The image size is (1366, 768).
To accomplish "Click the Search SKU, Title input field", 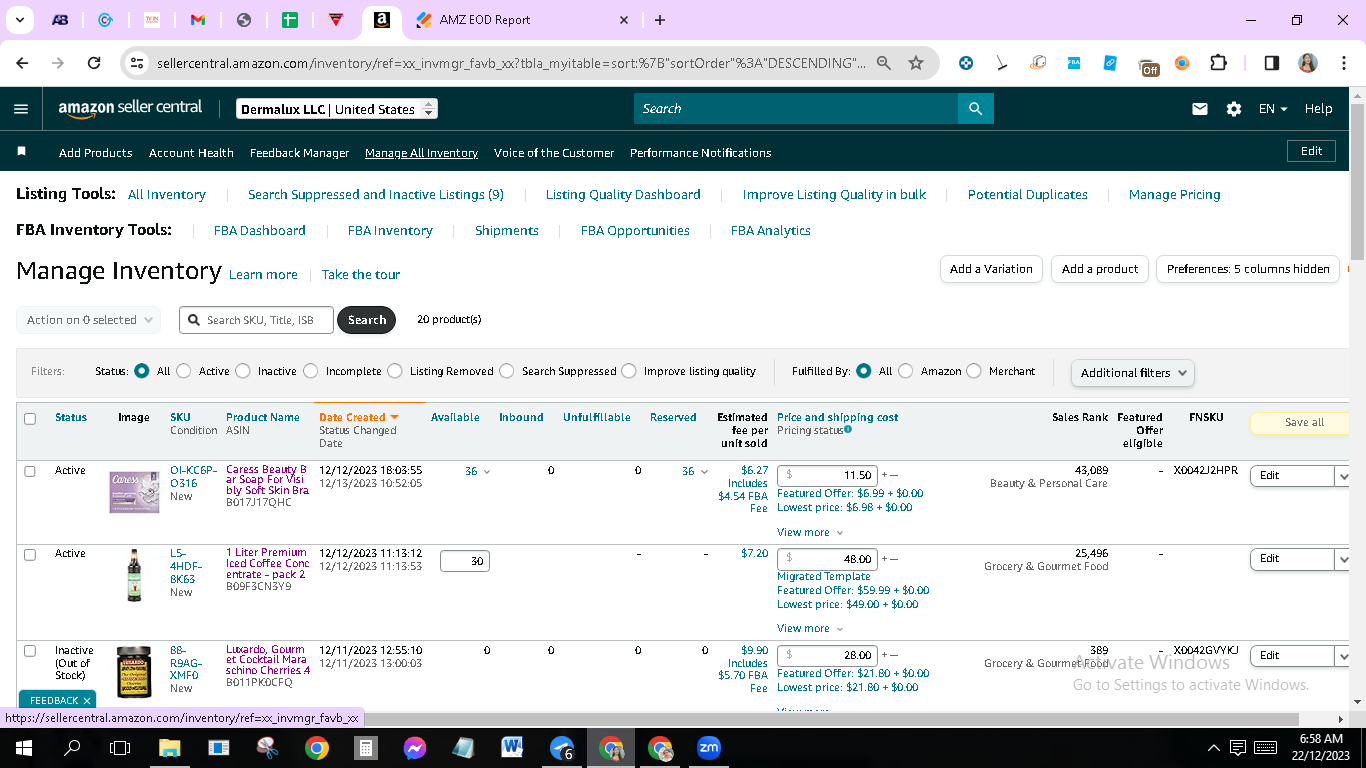I will click(257, 320).
